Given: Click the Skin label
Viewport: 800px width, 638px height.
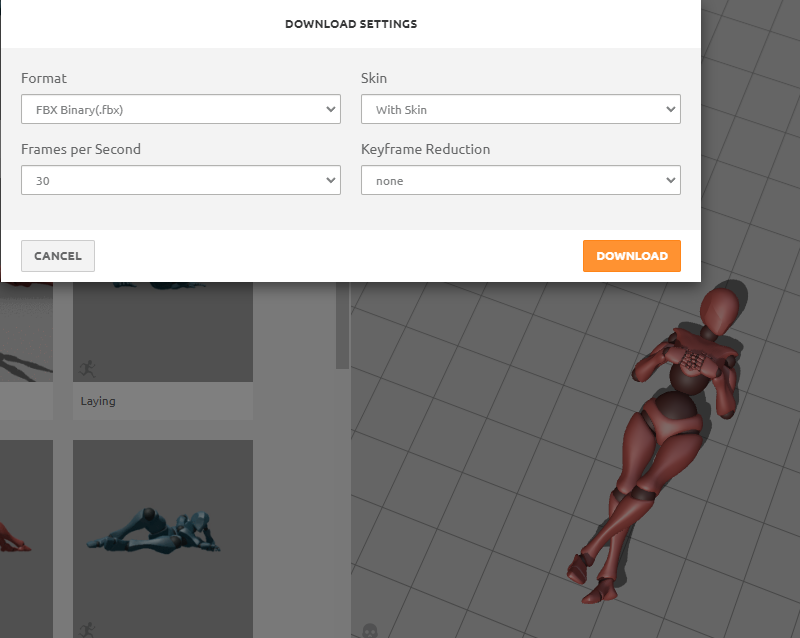Looking at the screenshot, I should coord(374,78).
